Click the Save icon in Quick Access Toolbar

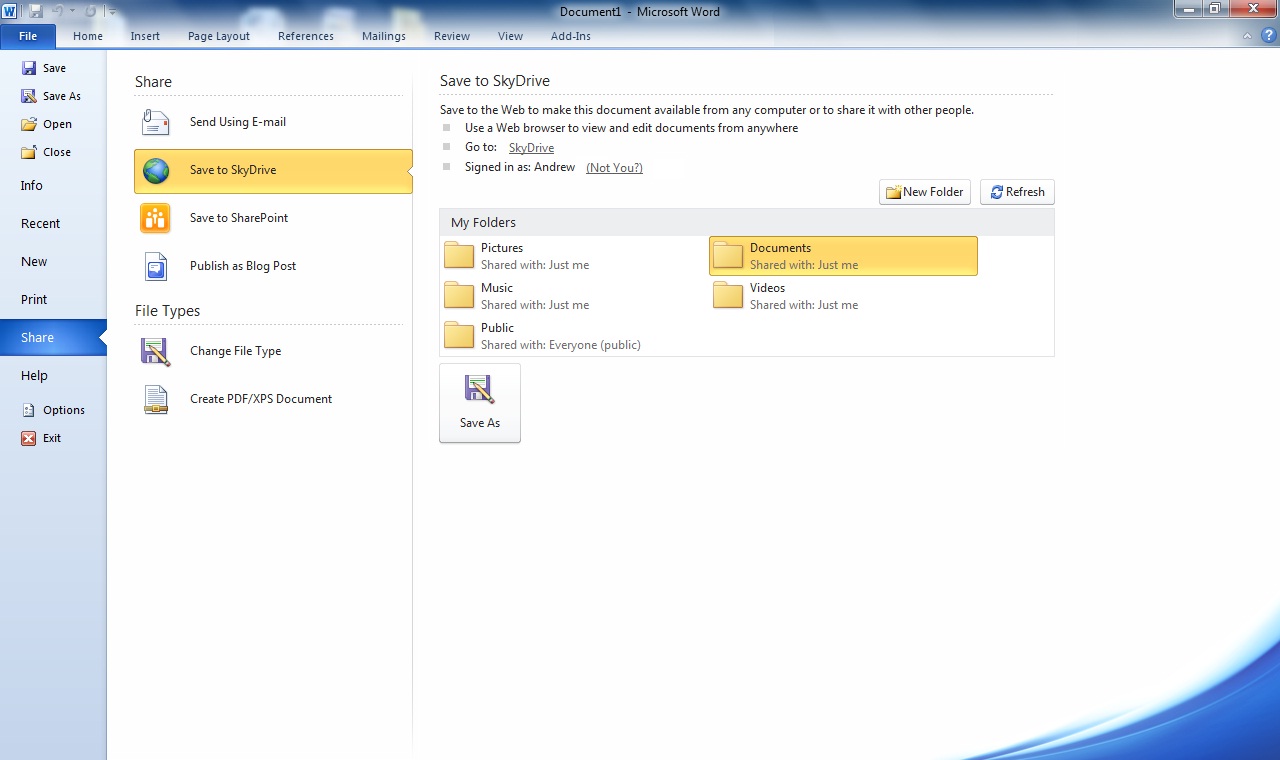[x=36, y=11]
